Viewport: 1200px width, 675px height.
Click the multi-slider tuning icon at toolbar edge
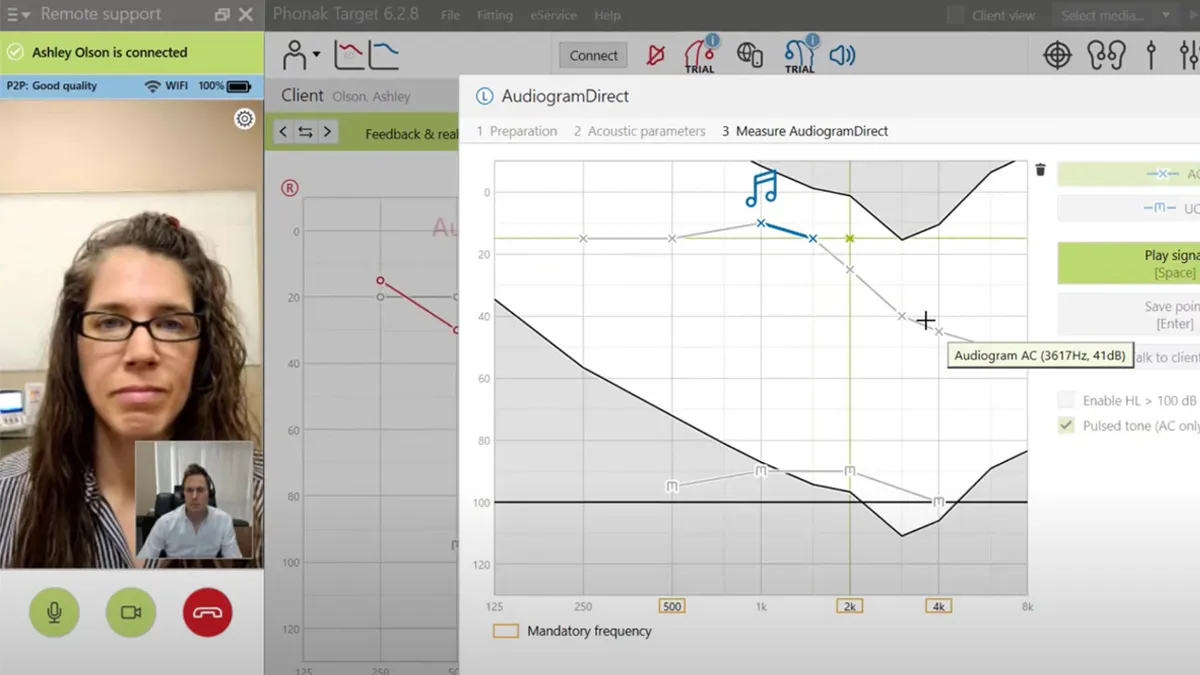click(1189, 55)
